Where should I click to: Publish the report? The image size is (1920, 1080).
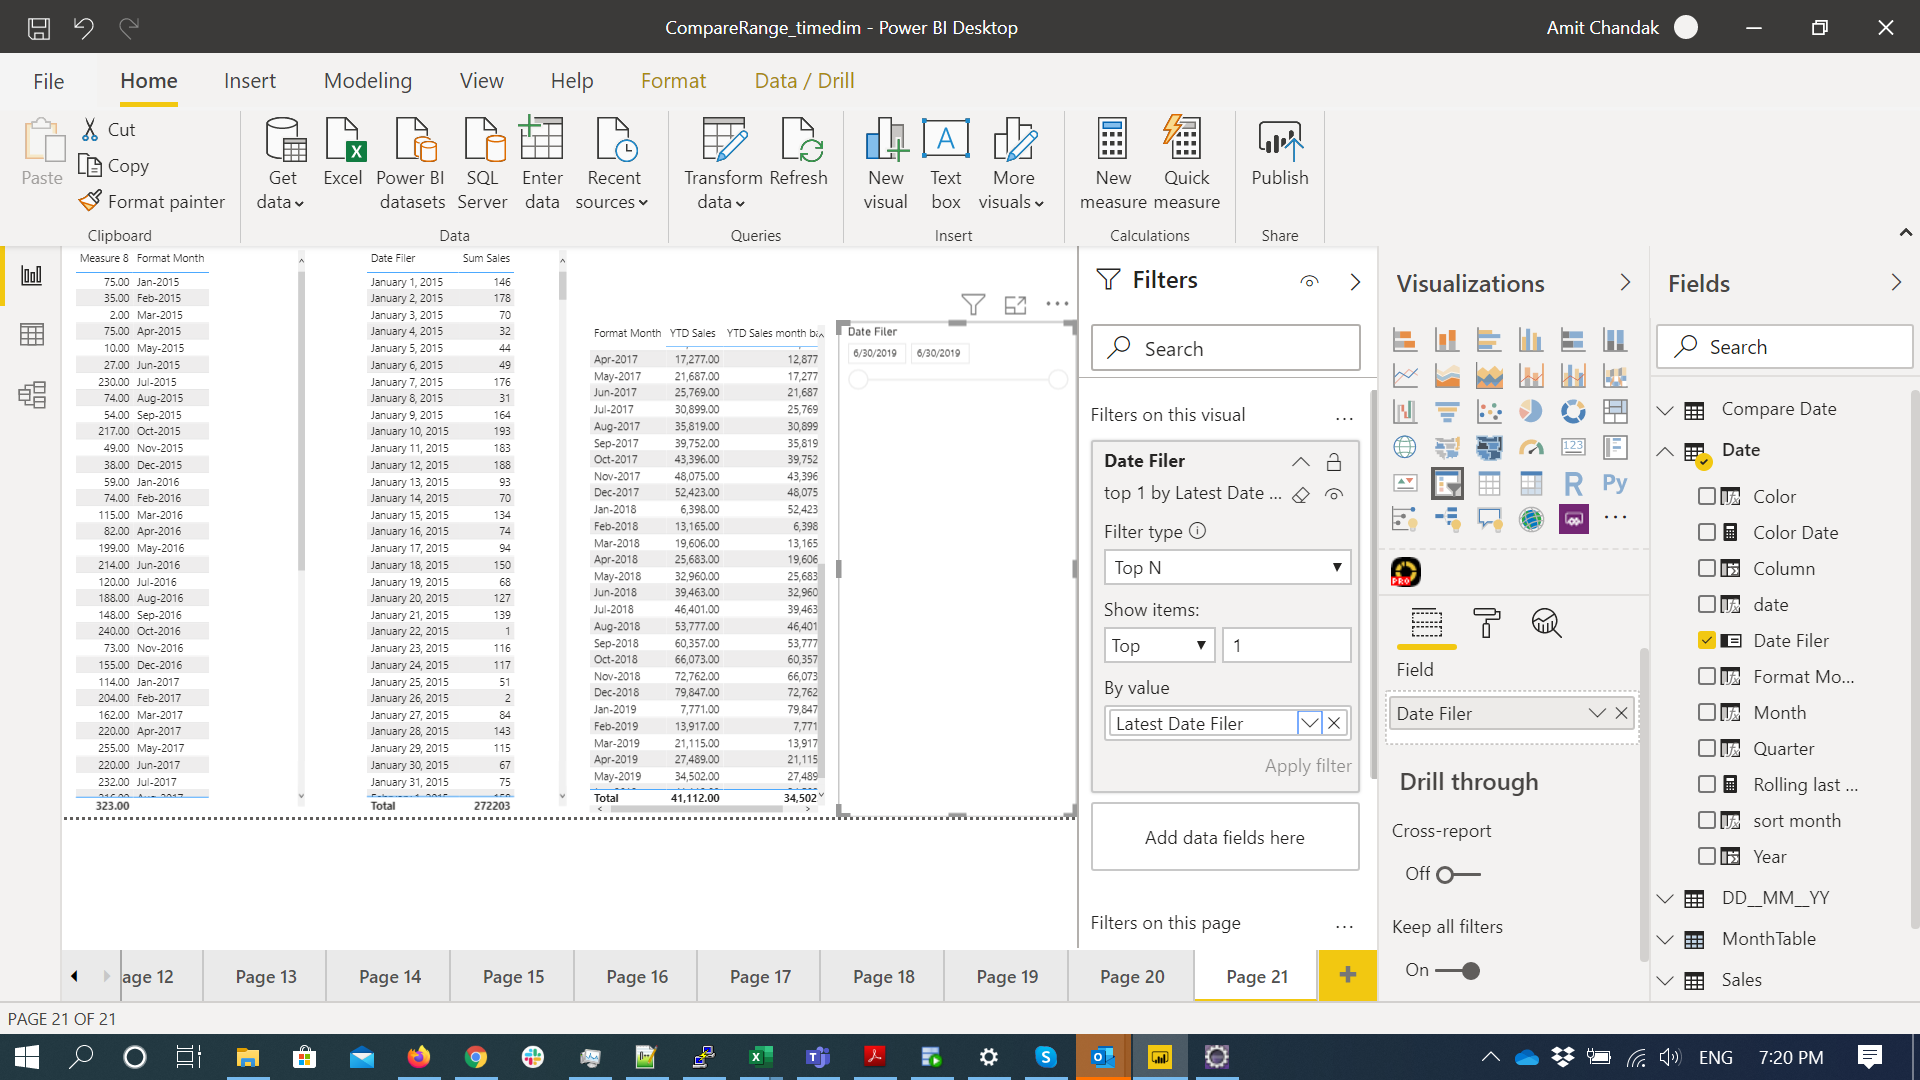click(1280, 152)
